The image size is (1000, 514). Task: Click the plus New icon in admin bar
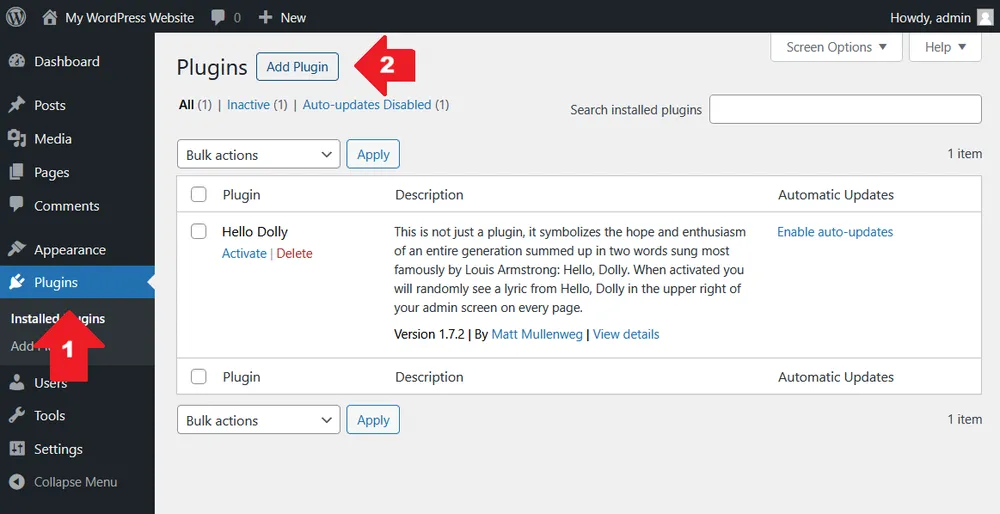click(x=265, y=17)
